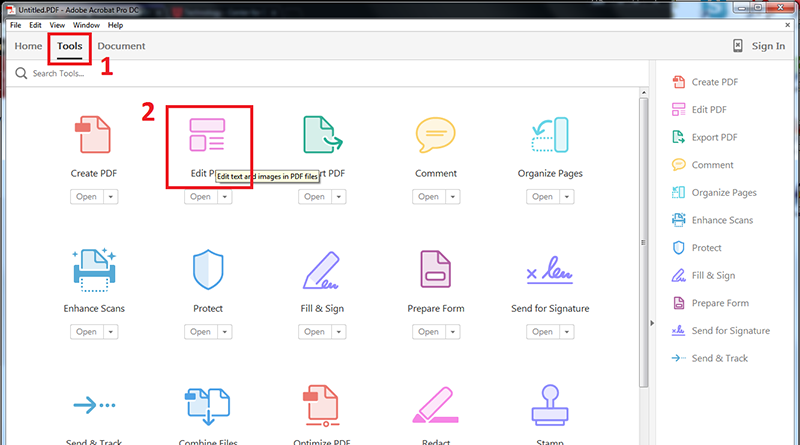Click Fill & Sign icon in right sidebar
800x445 pixels.
[x=679, y=275]
